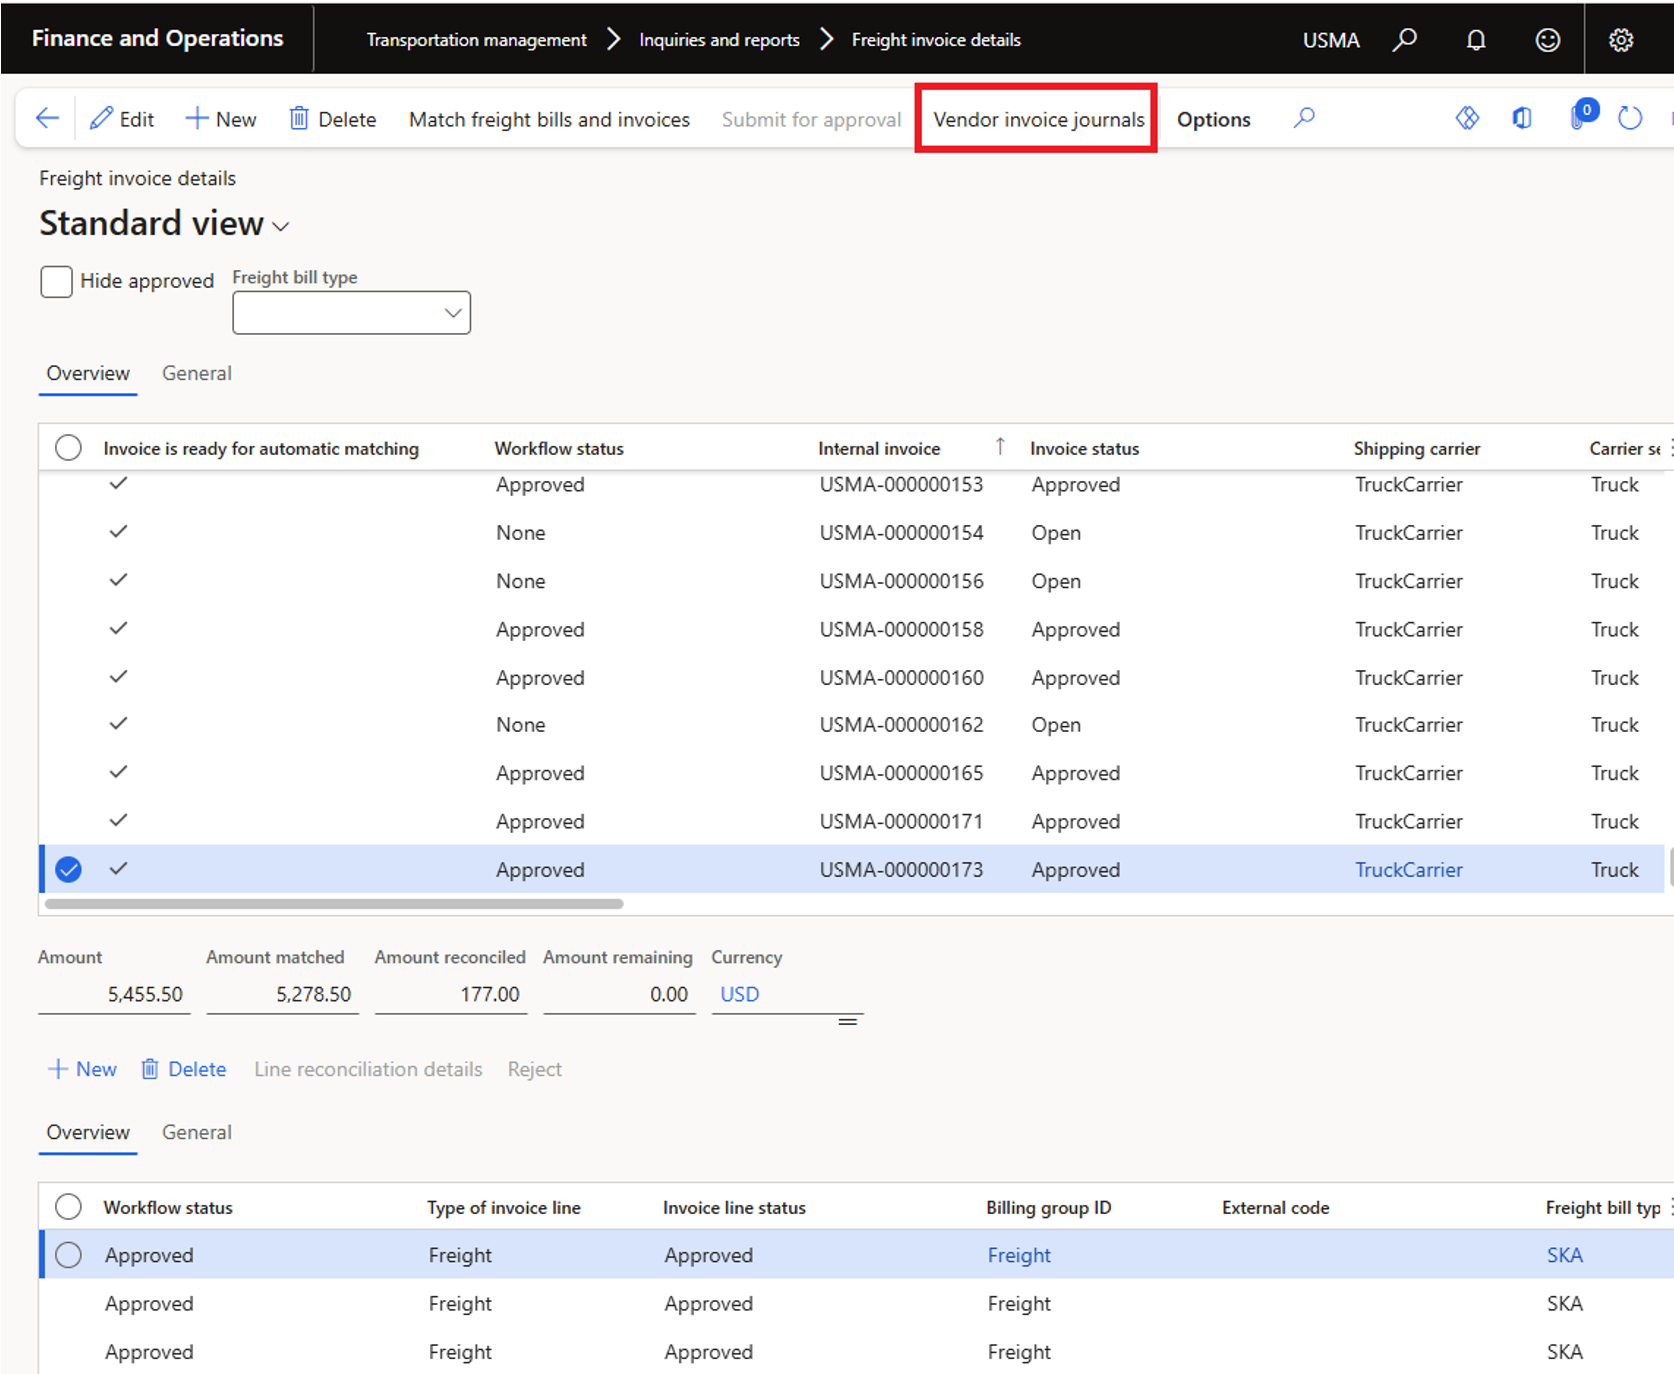1674x1374 pixels.
Task: Open the settings gear
Action: coord(1621,40)
